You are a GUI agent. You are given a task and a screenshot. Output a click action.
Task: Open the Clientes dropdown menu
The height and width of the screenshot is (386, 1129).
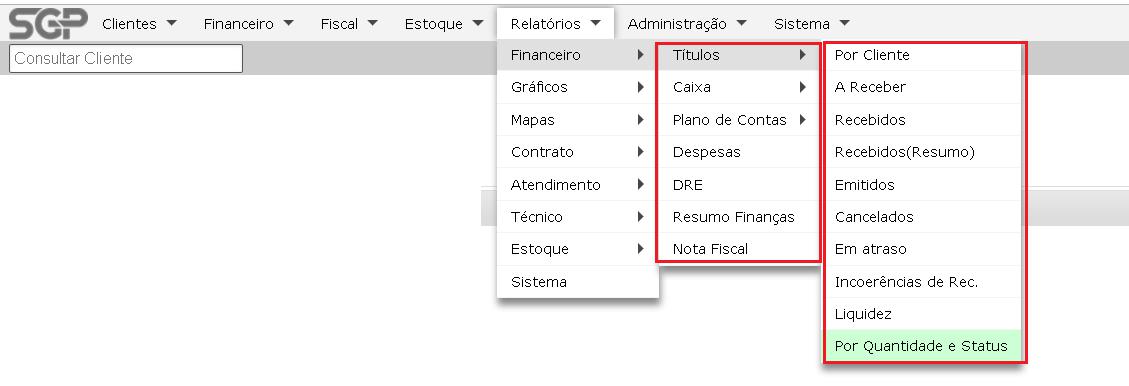point(139,24)
